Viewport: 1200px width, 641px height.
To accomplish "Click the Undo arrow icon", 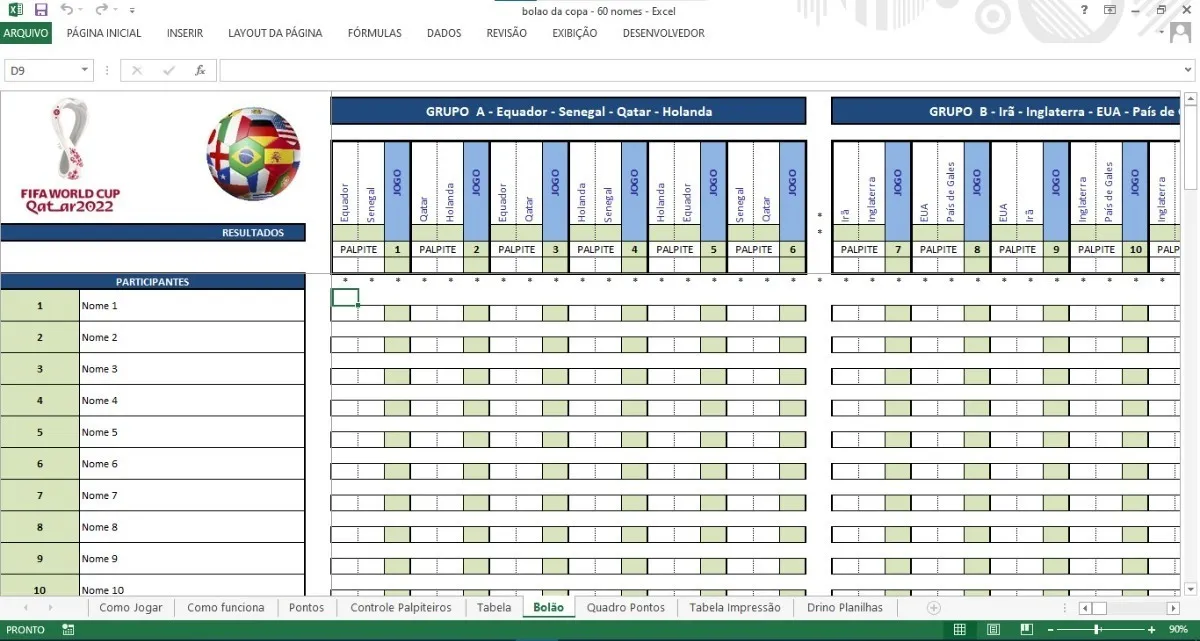I will [66, 10].
